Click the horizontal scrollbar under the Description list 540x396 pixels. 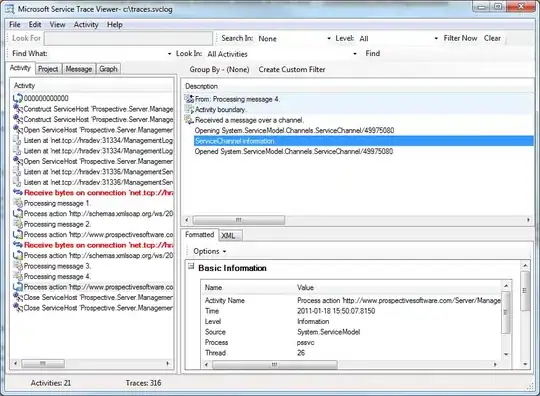[358, 220]
